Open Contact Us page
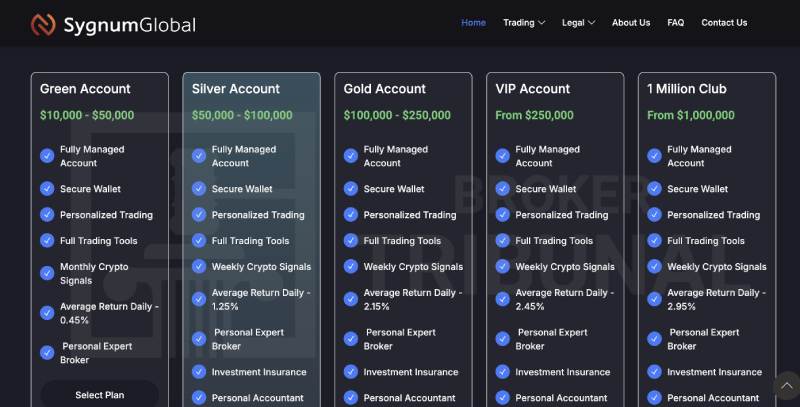Screen dimensions: 800x407 [x=724, y=23]
